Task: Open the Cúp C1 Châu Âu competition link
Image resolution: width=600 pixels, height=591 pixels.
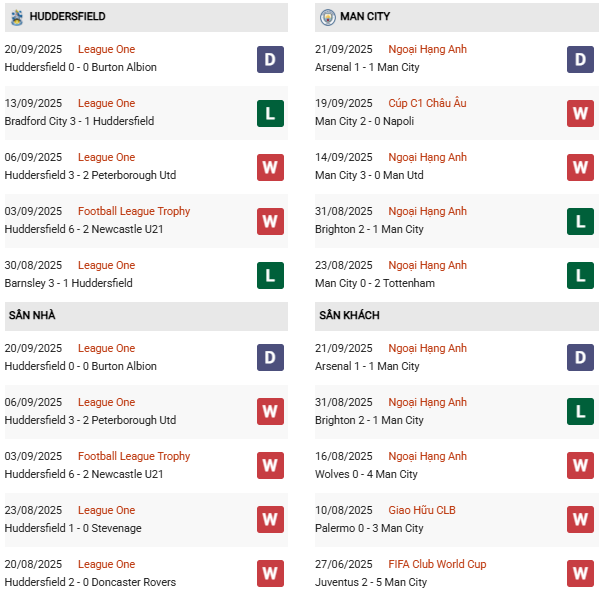Action: [427, 103]
